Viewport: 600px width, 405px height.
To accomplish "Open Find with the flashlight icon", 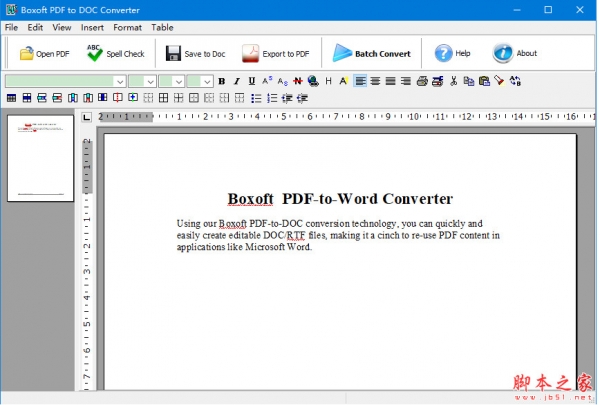I will [x=499, y=80].
